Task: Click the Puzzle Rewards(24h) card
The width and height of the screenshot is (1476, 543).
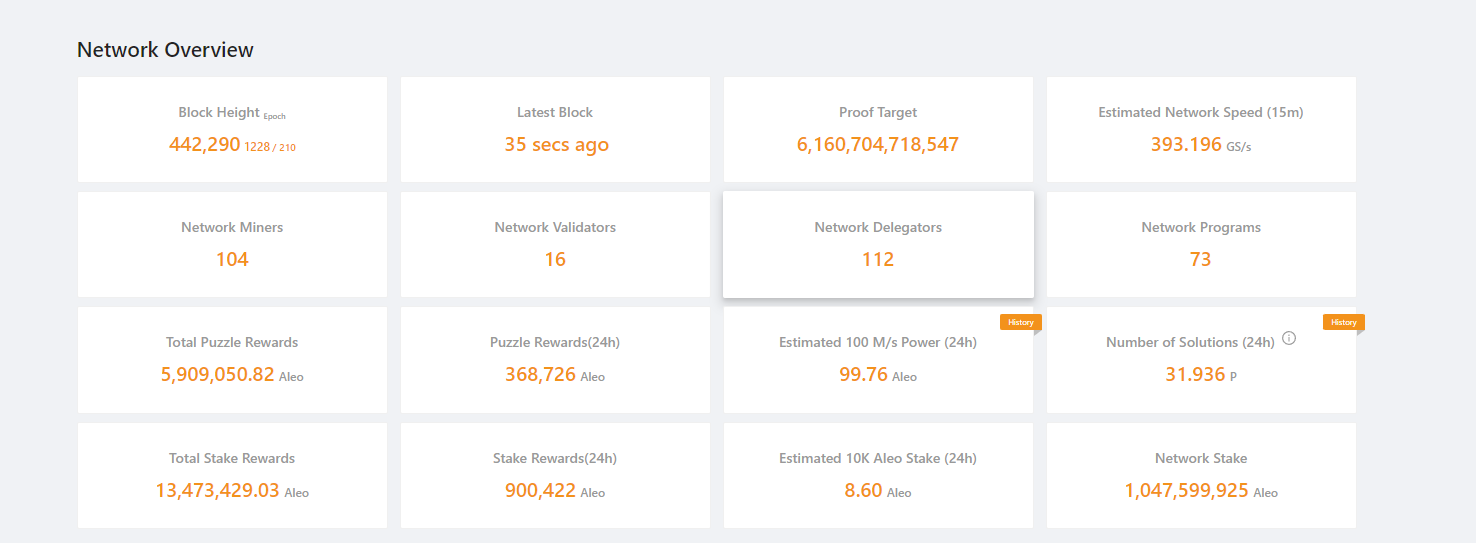Action: point(555,360)
